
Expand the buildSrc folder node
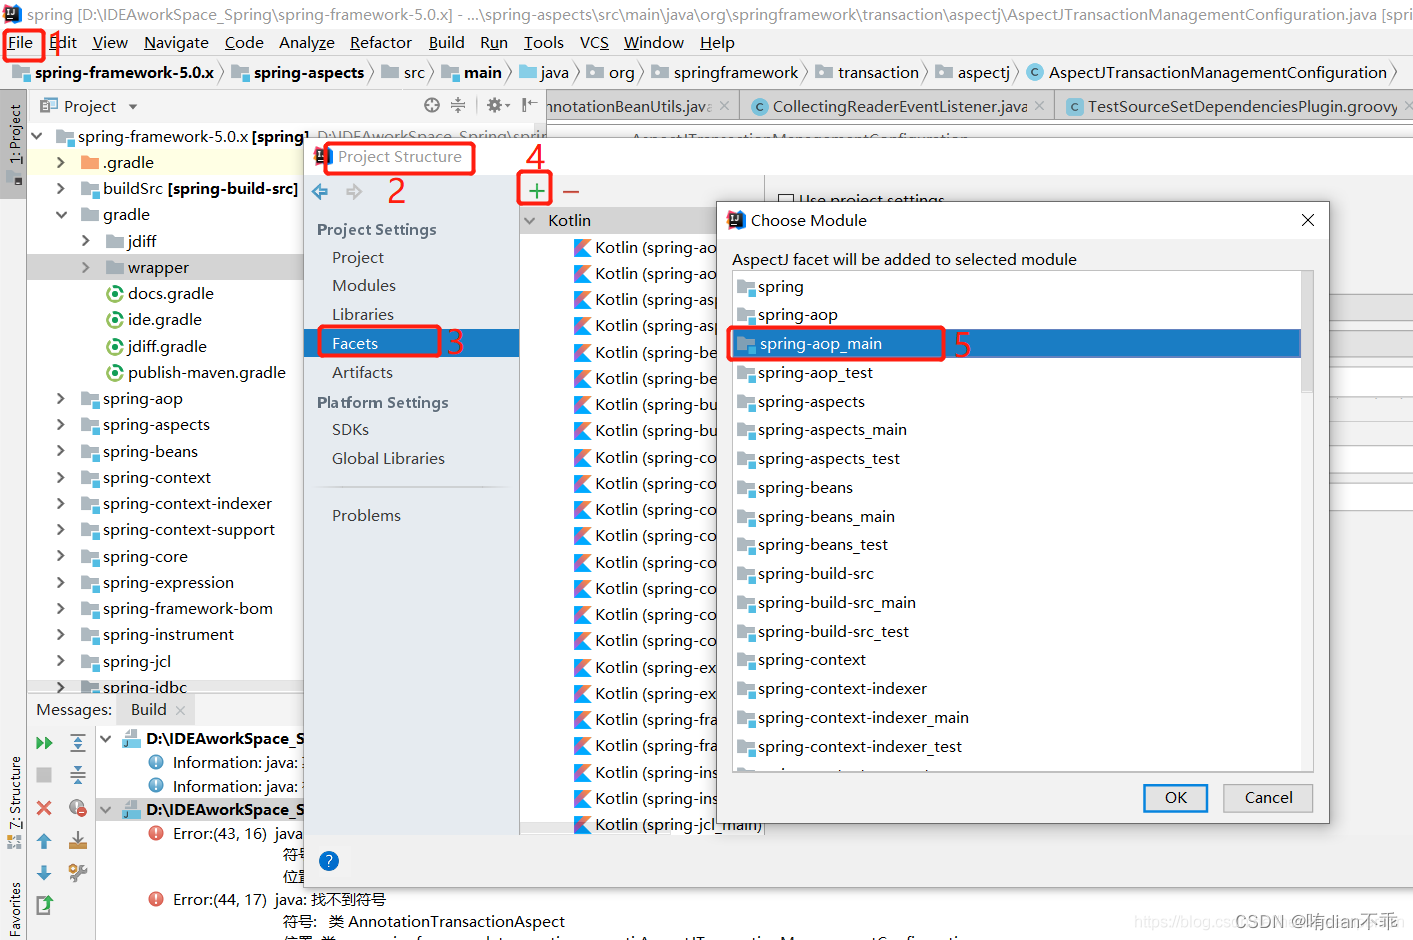tap(61, 188)
